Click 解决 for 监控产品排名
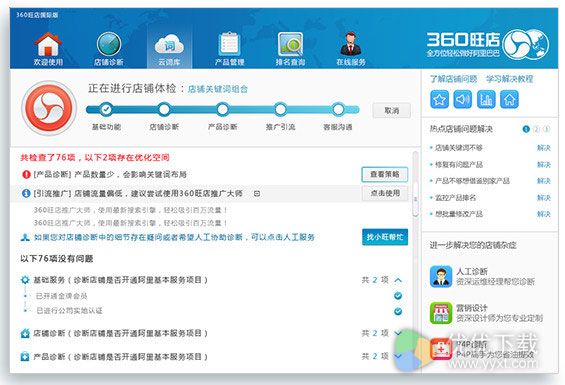565x385 pixels. coord(544,198)
